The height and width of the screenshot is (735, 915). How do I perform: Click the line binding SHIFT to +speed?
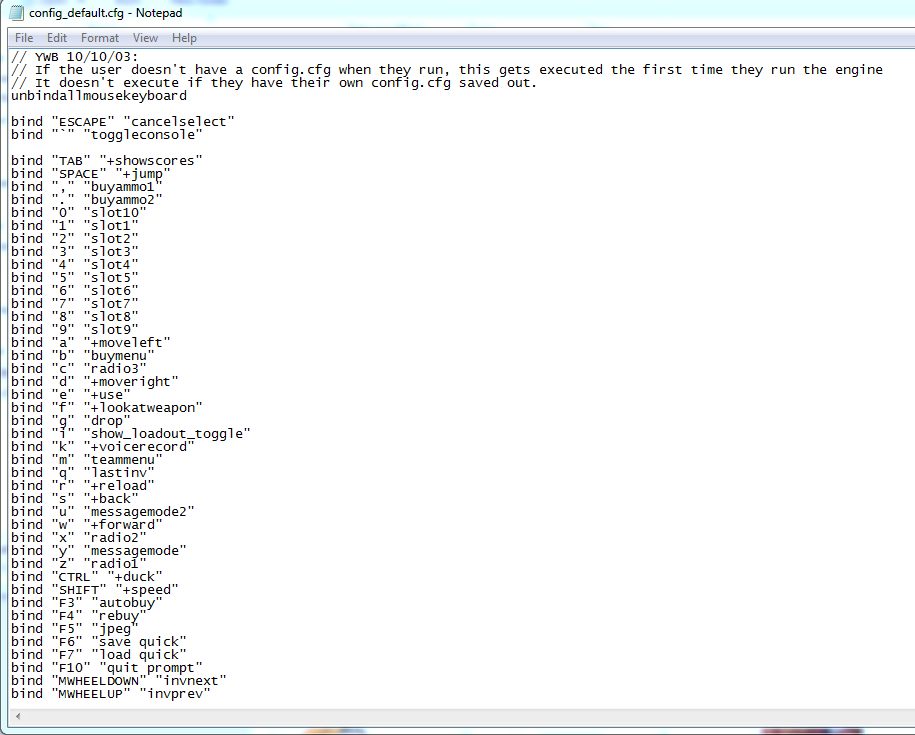coord(95,590)
